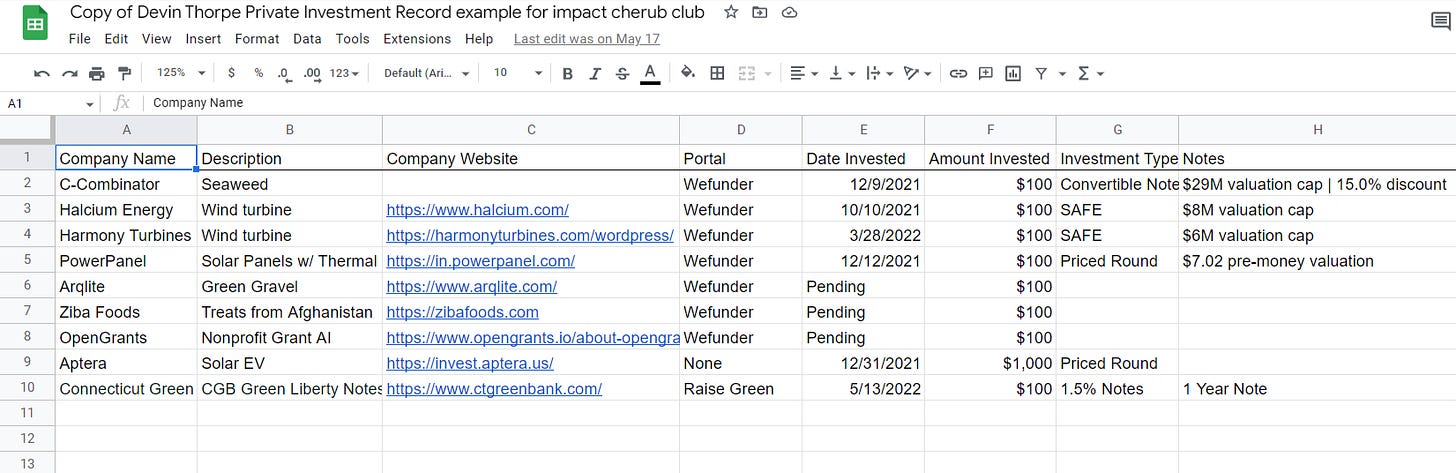Open zoom level 125% dropdown
This screenshot has width=1456, height=473.
click(180, 73)
